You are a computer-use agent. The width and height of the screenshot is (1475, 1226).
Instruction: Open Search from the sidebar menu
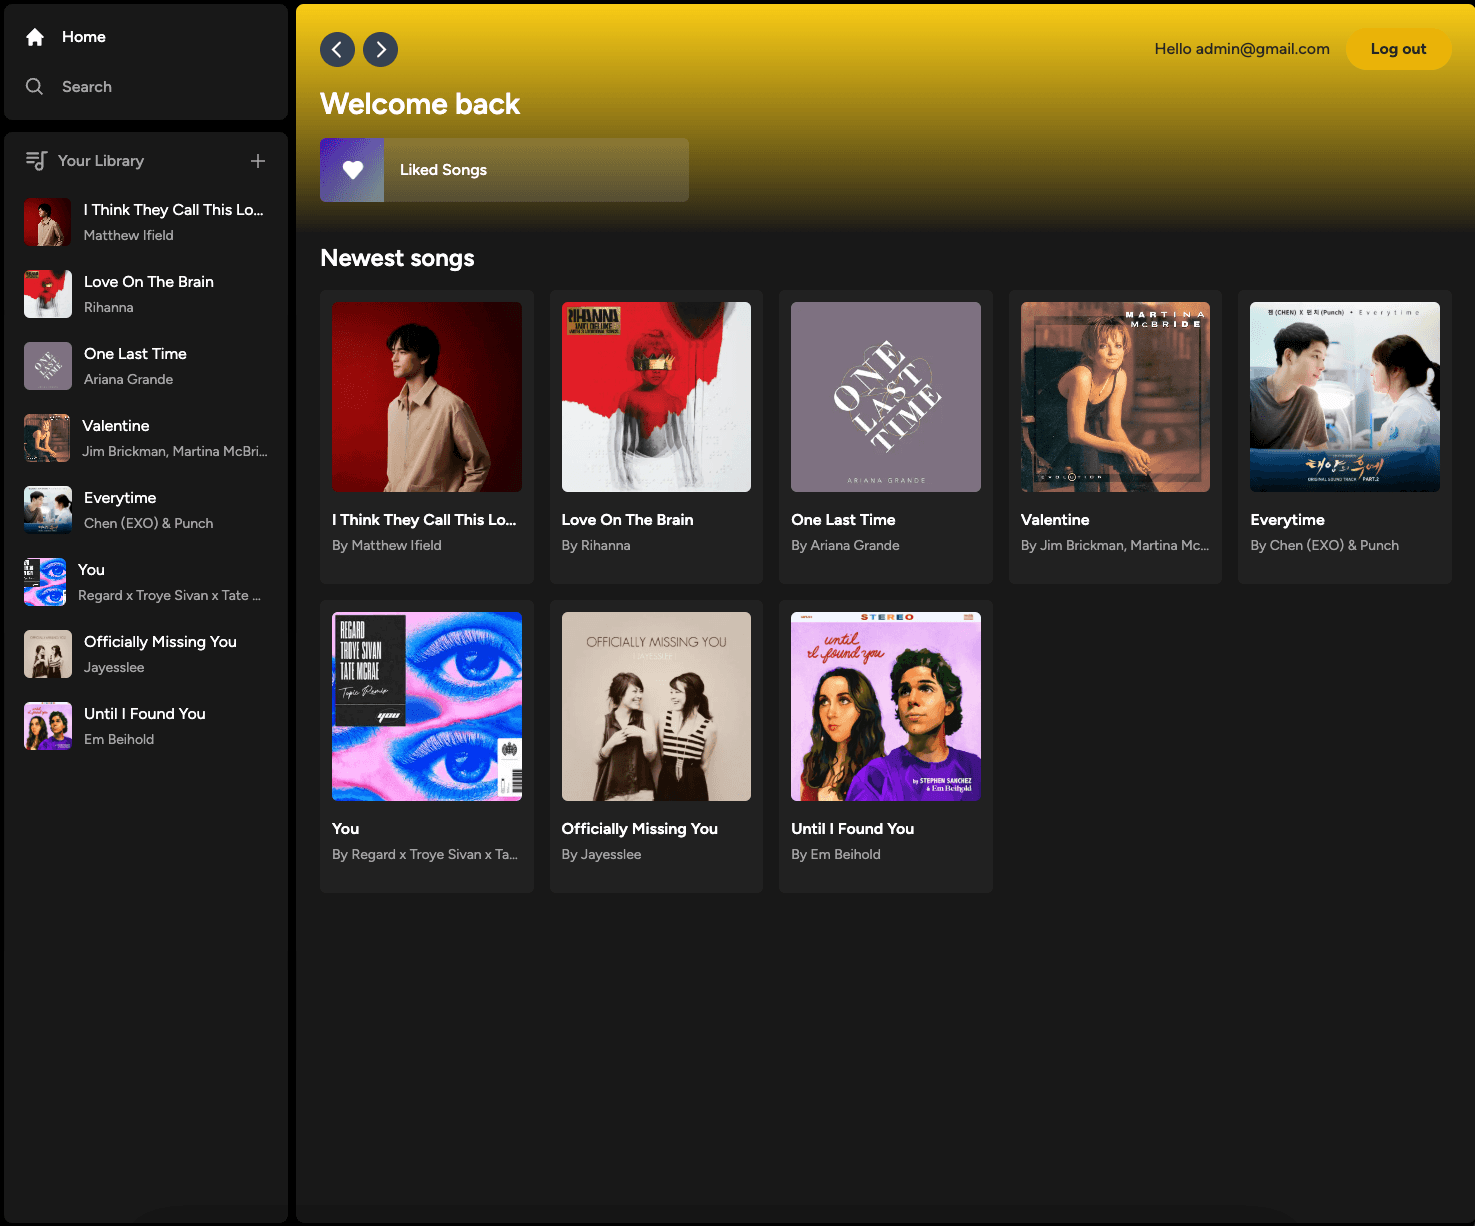click(x=87, y=87)
